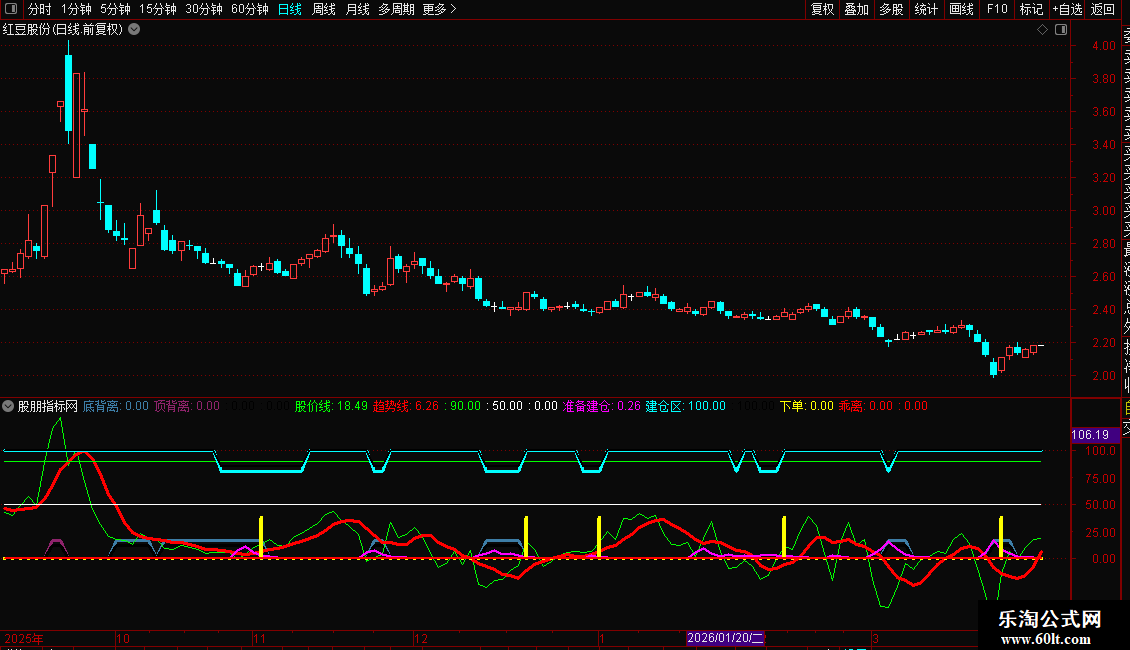Click the 106.19 indicator value label
The image size is (1130, 650).
[1092, 436]
